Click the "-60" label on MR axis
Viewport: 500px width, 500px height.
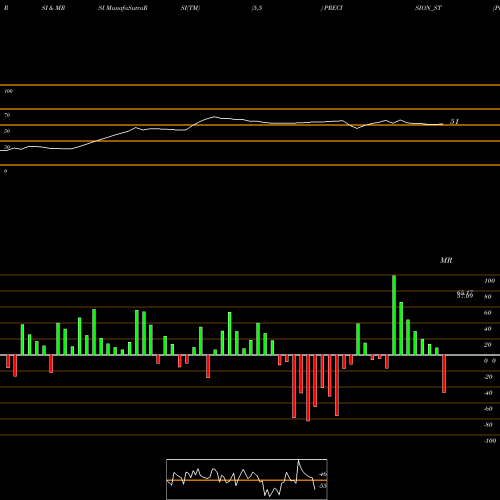(488, 409)
